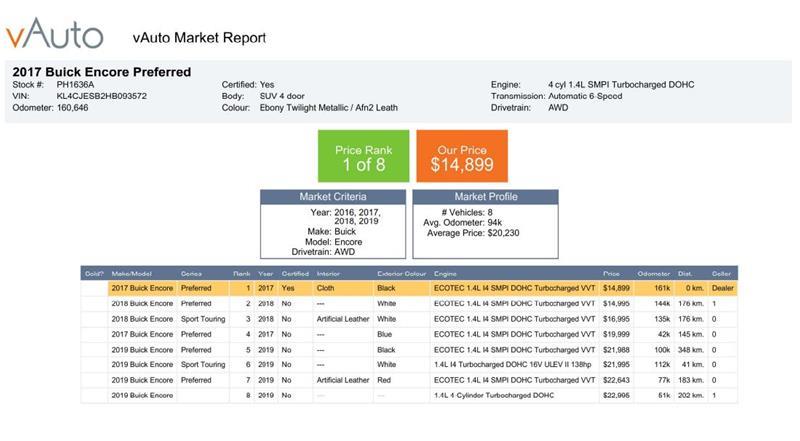Viewport: 800px width, 441px height.
Task: Sort by the Make/Model column header
Action: [x=132, y=274]
